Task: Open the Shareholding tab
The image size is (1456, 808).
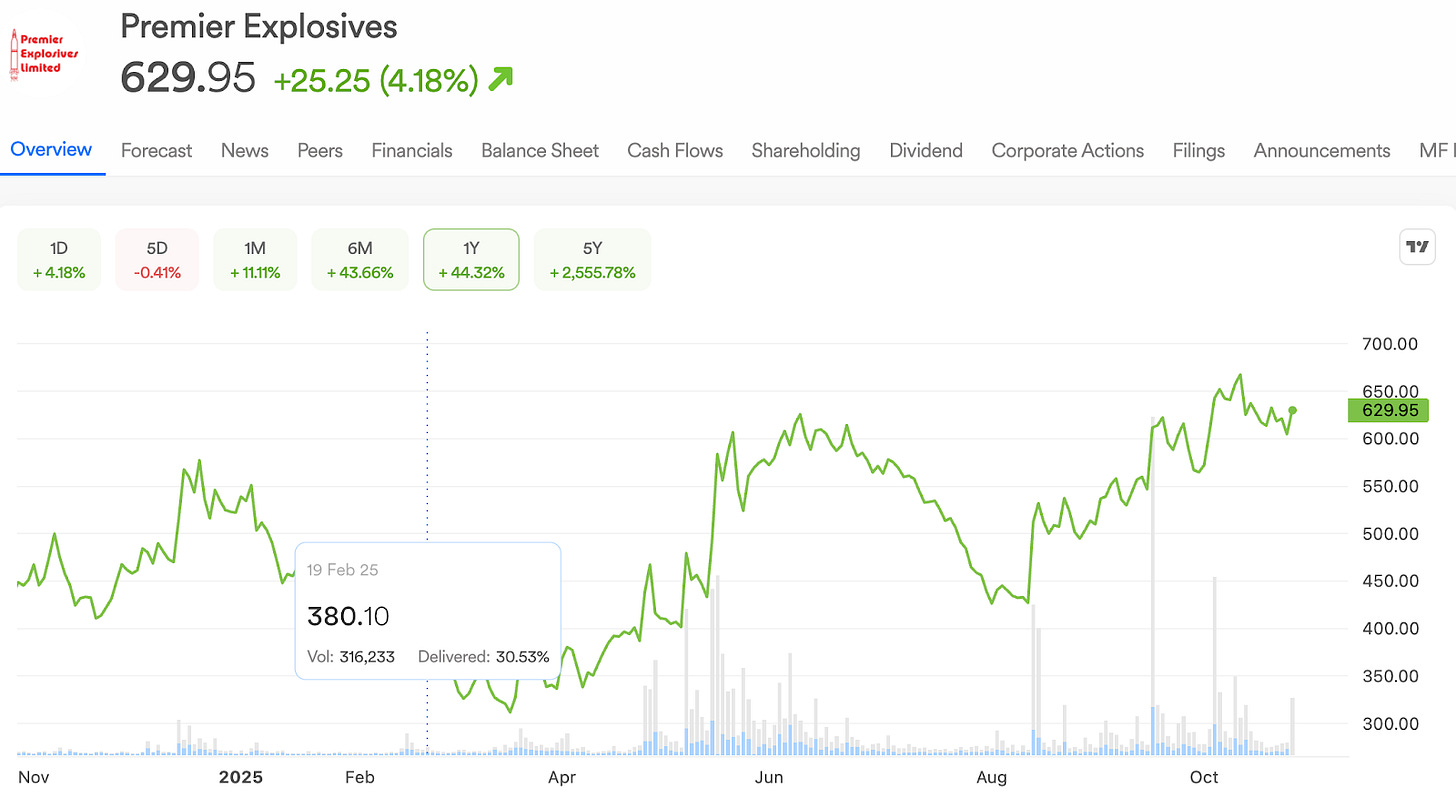Action: coord(806,151)
